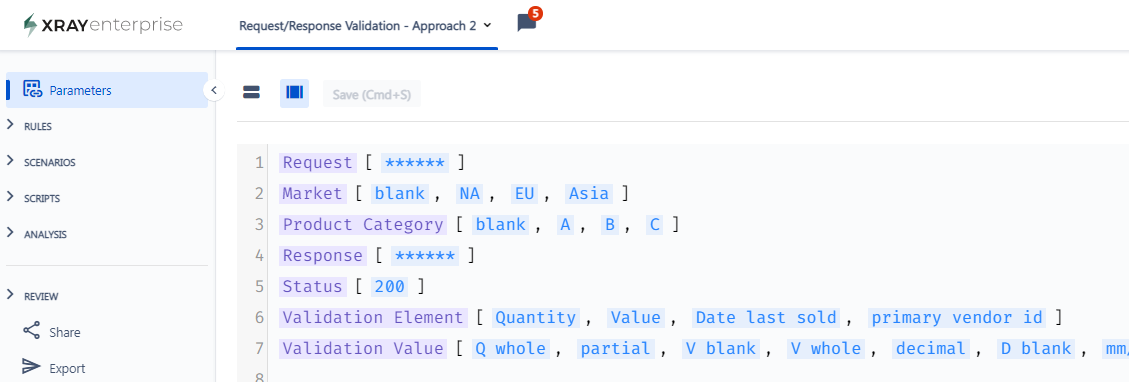Click the Market parameter name on line 2
This screenshot has width=1129, height=382.
coord(312,194)
